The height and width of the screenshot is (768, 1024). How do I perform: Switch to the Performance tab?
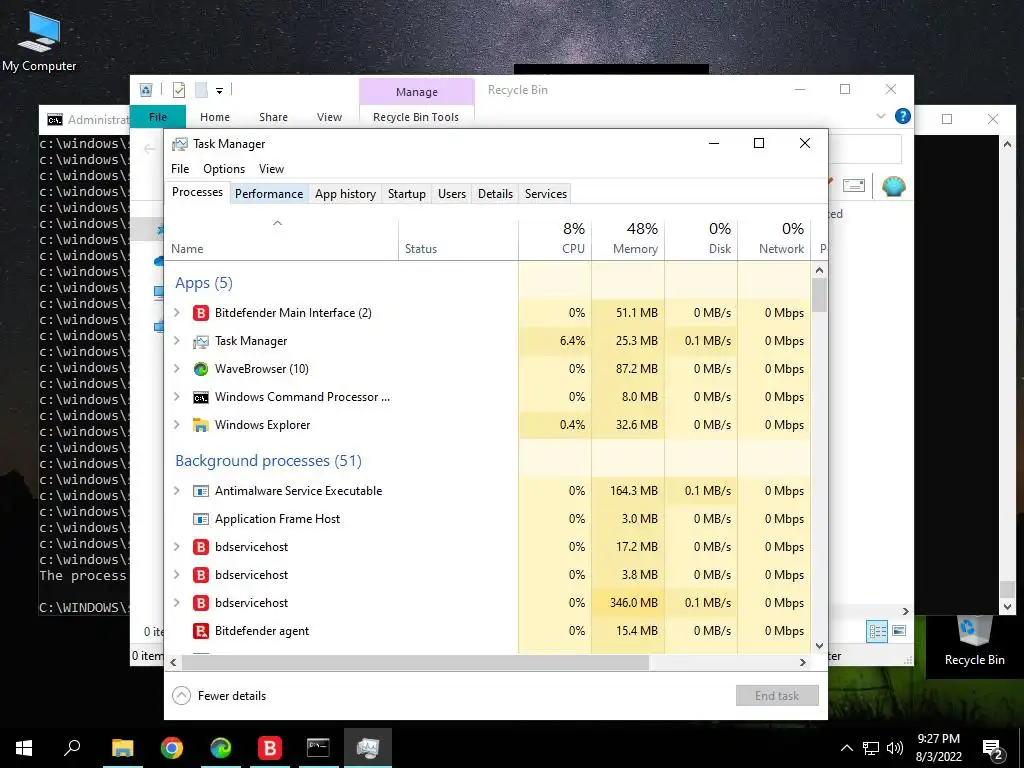pos(269,194)
